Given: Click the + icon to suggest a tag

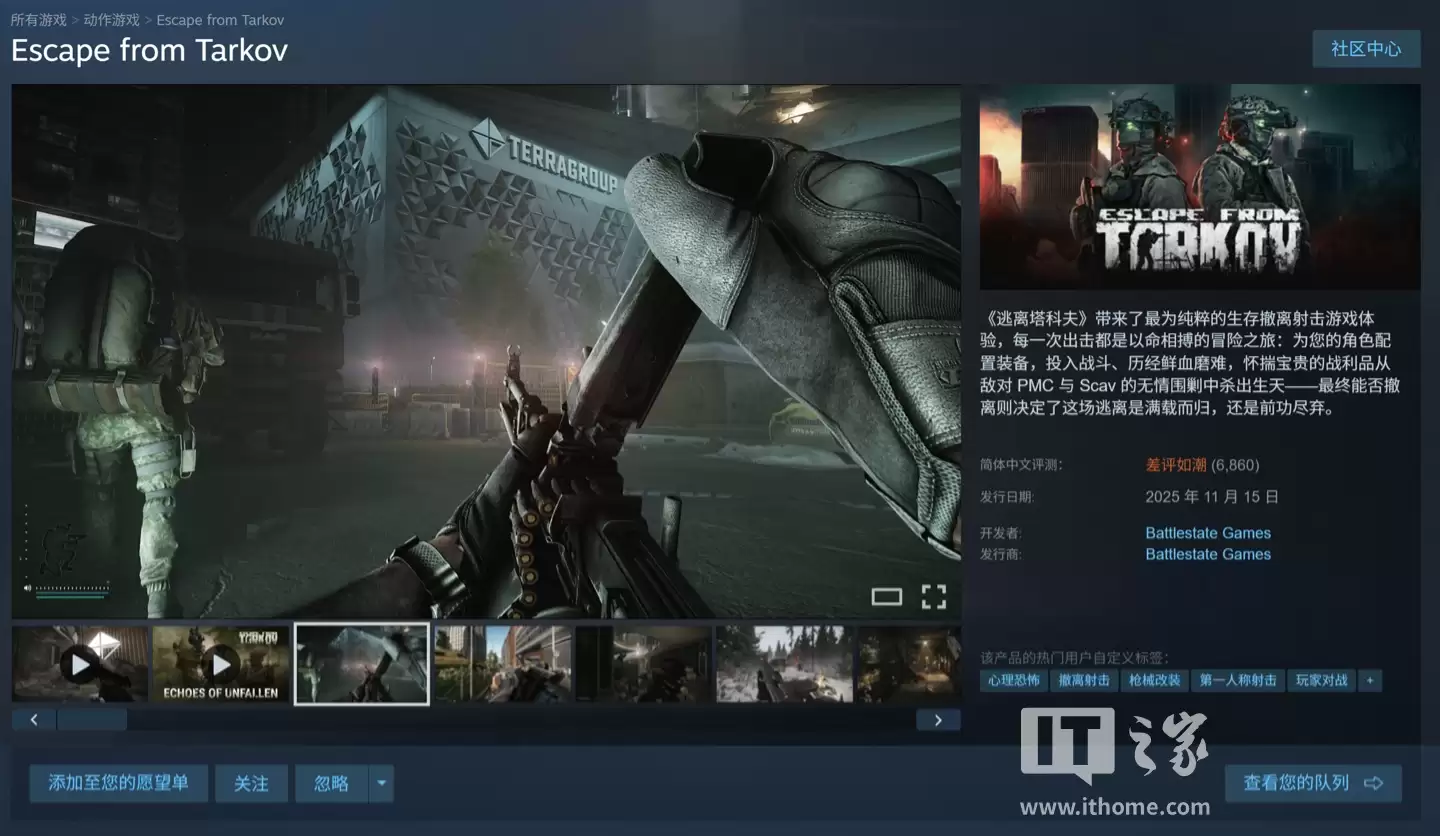Looking at the screenshot, I should click(1369, 680).
